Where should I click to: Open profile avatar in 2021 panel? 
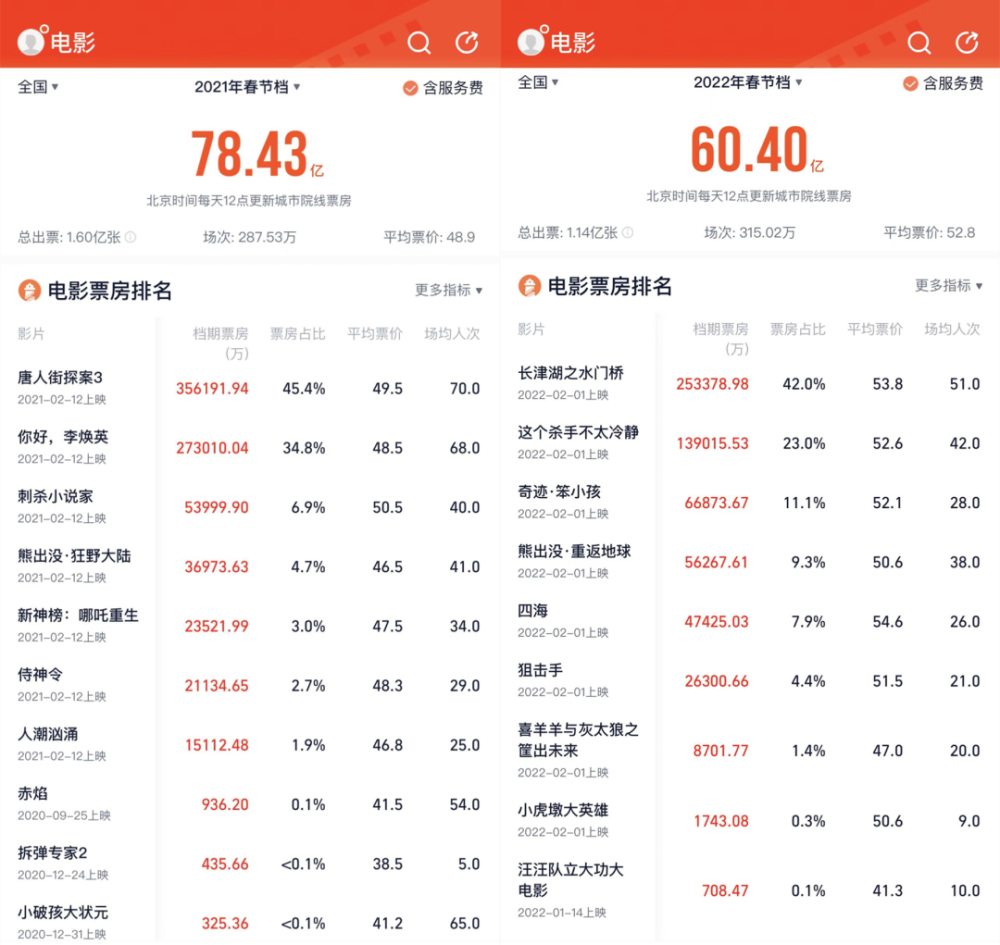(31, 41)
